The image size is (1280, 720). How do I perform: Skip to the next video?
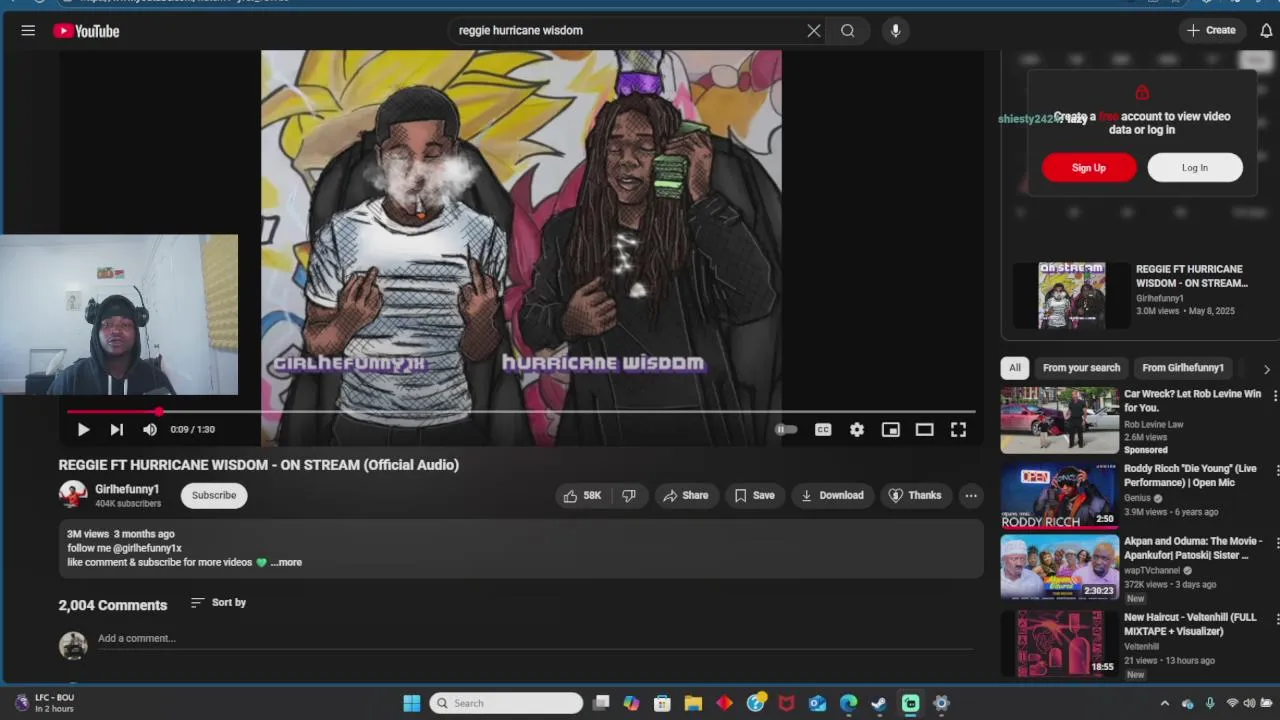[x=116, y=430]
